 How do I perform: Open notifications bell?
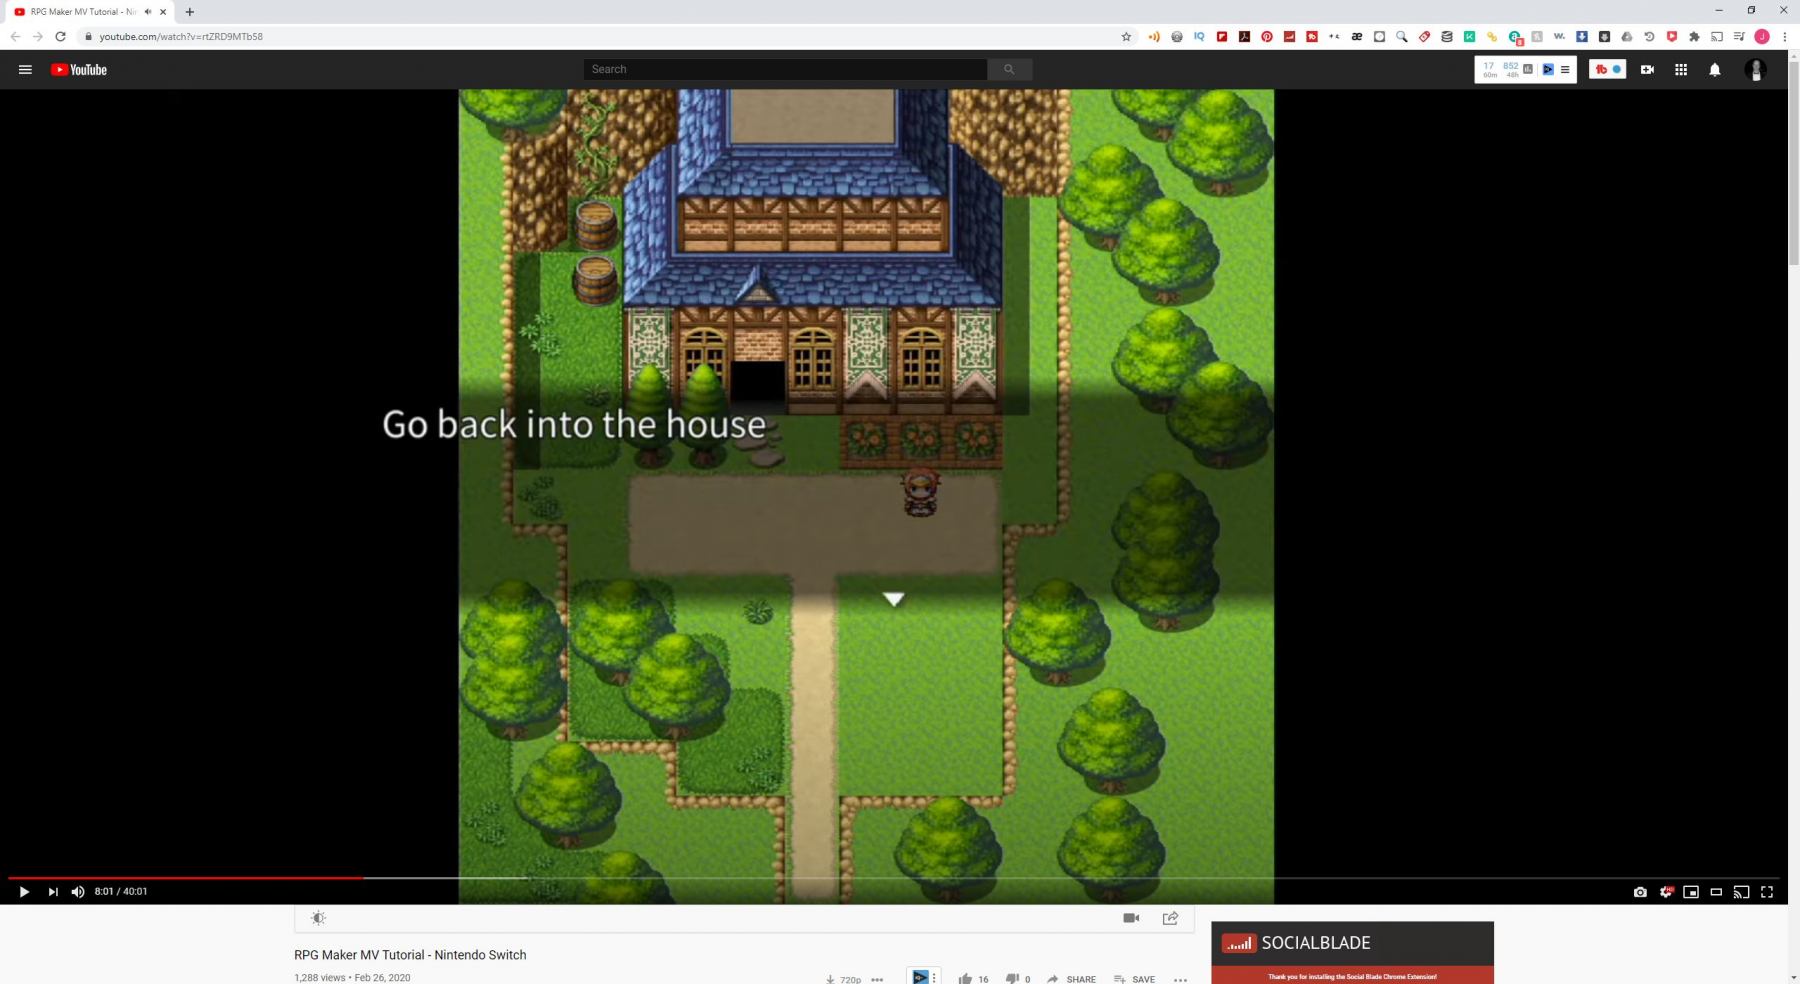point(1715,70)
